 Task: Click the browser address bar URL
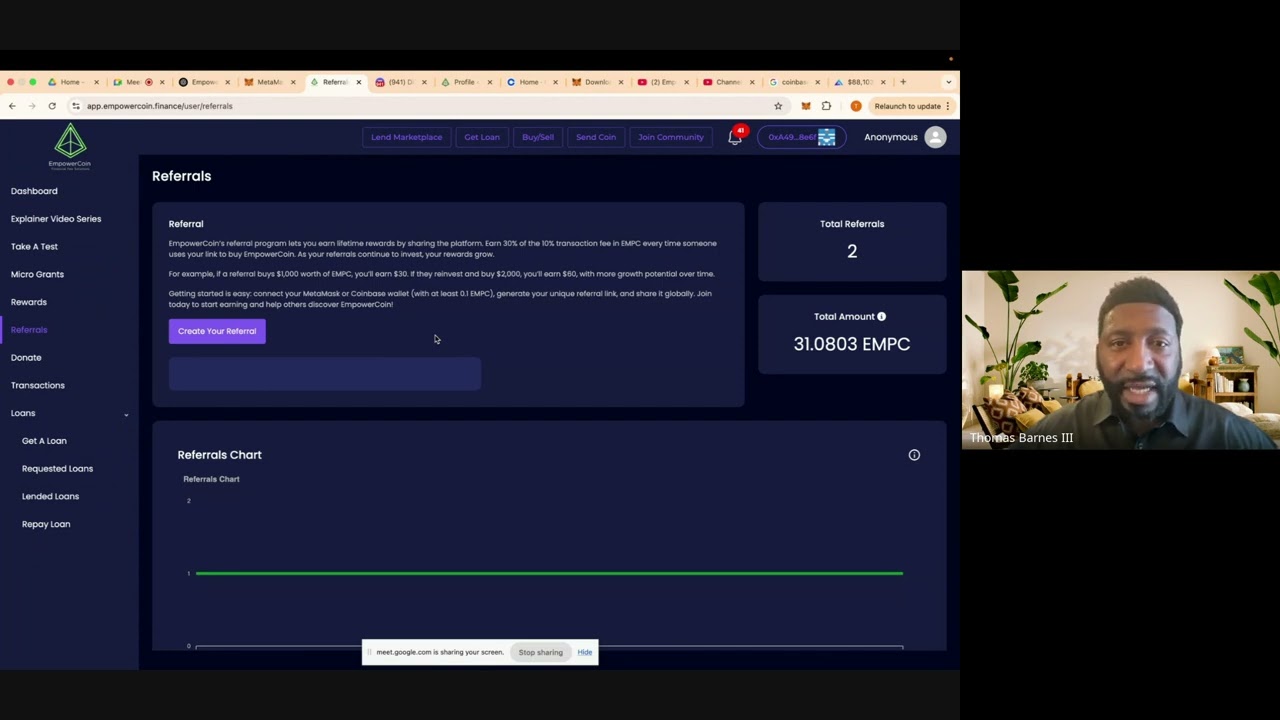160,106
